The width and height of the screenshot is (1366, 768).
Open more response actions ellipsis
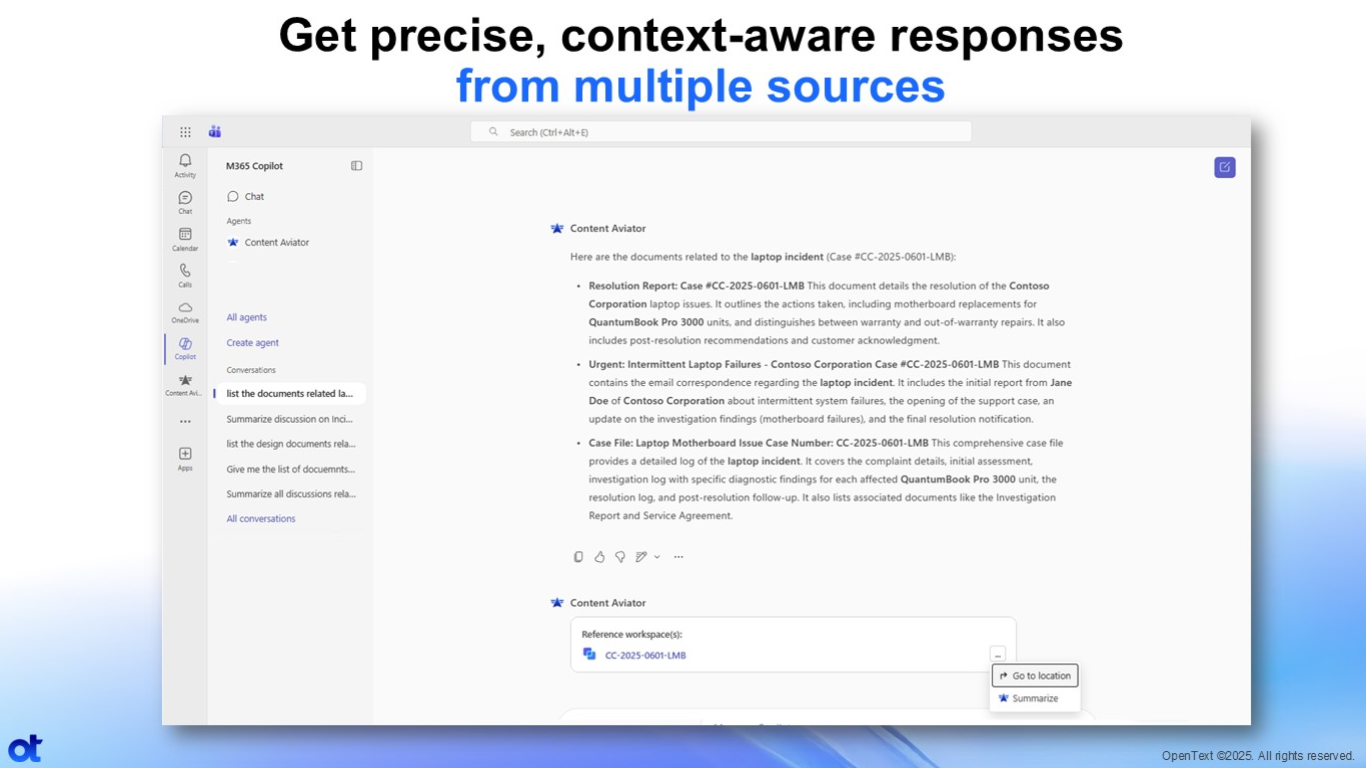point(678,557)
